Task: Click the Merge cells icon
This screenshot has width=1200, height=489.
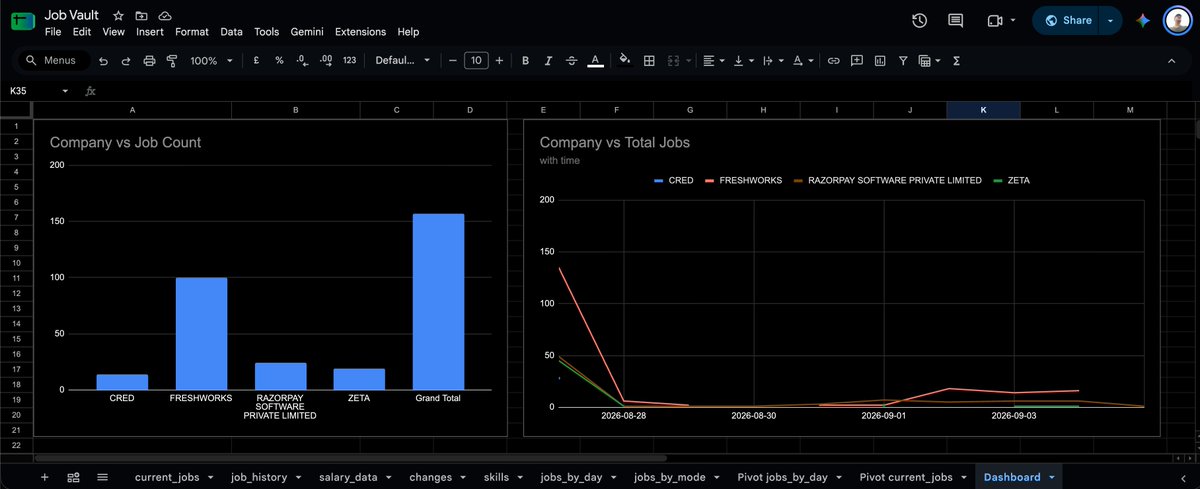Action: 672,61
